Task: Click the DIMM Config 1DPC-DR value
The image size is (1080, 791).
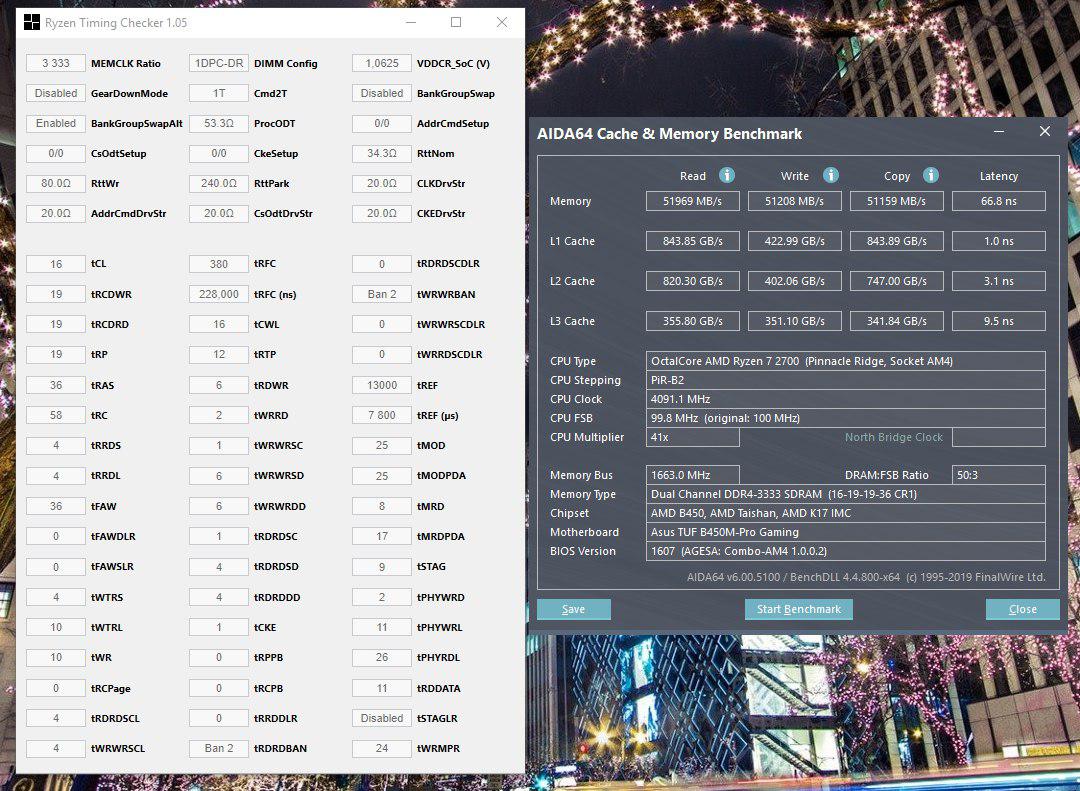Action: tap(219, 63)
